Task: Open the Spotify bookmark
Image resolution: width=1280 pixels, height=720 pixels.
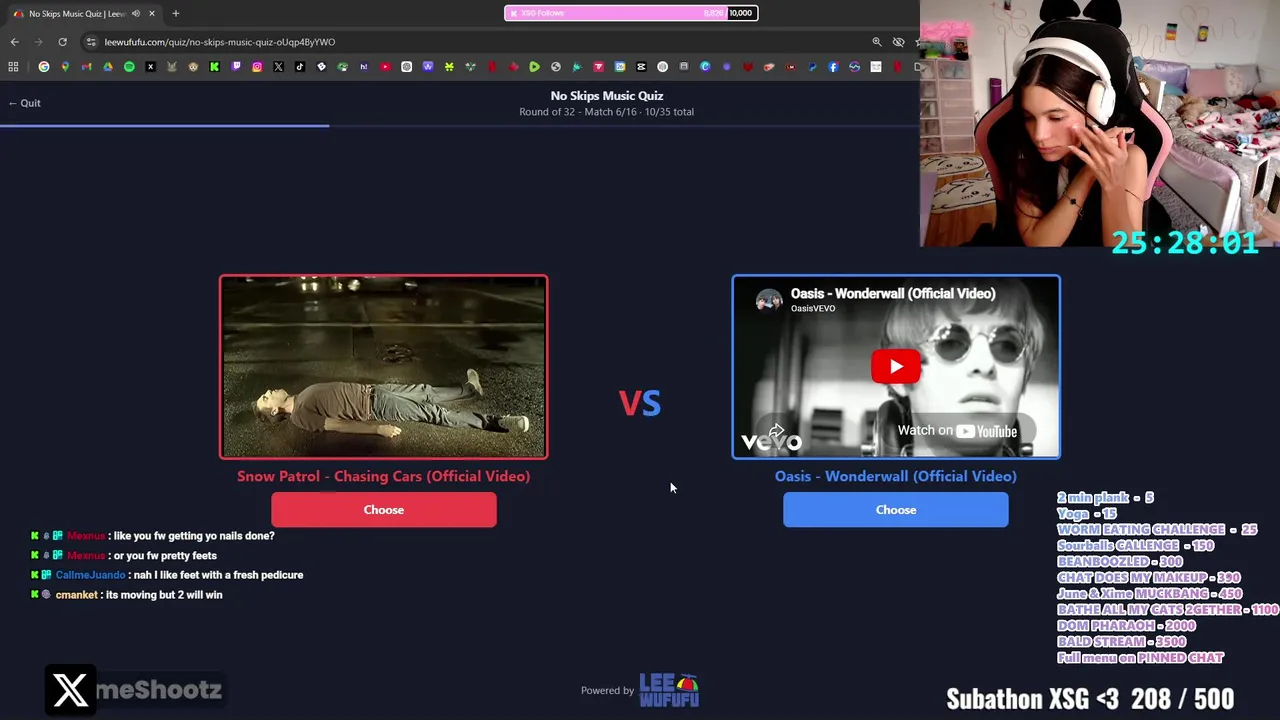Action: [x=129, y=67]
